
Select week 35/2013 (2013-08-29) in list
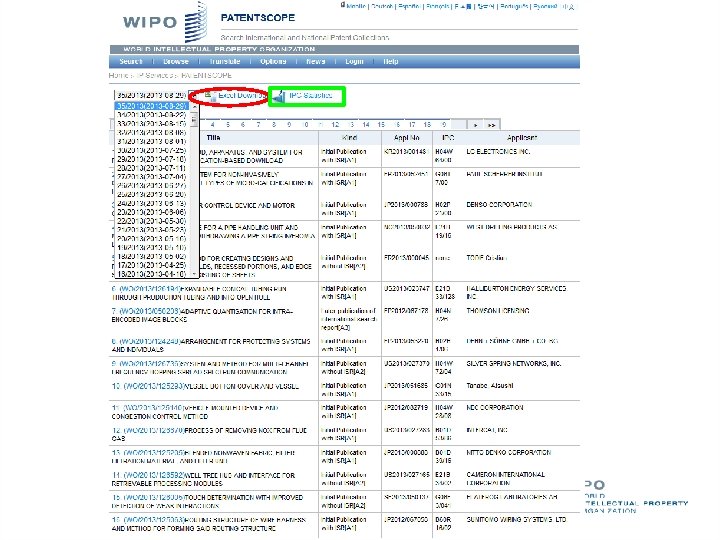152,106
